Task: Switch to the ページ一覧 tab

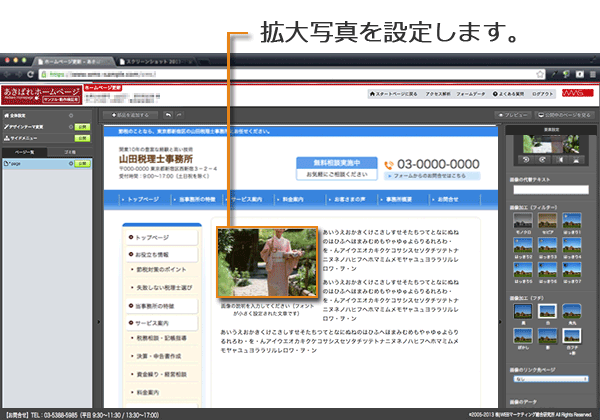Action: click(26, 150)
